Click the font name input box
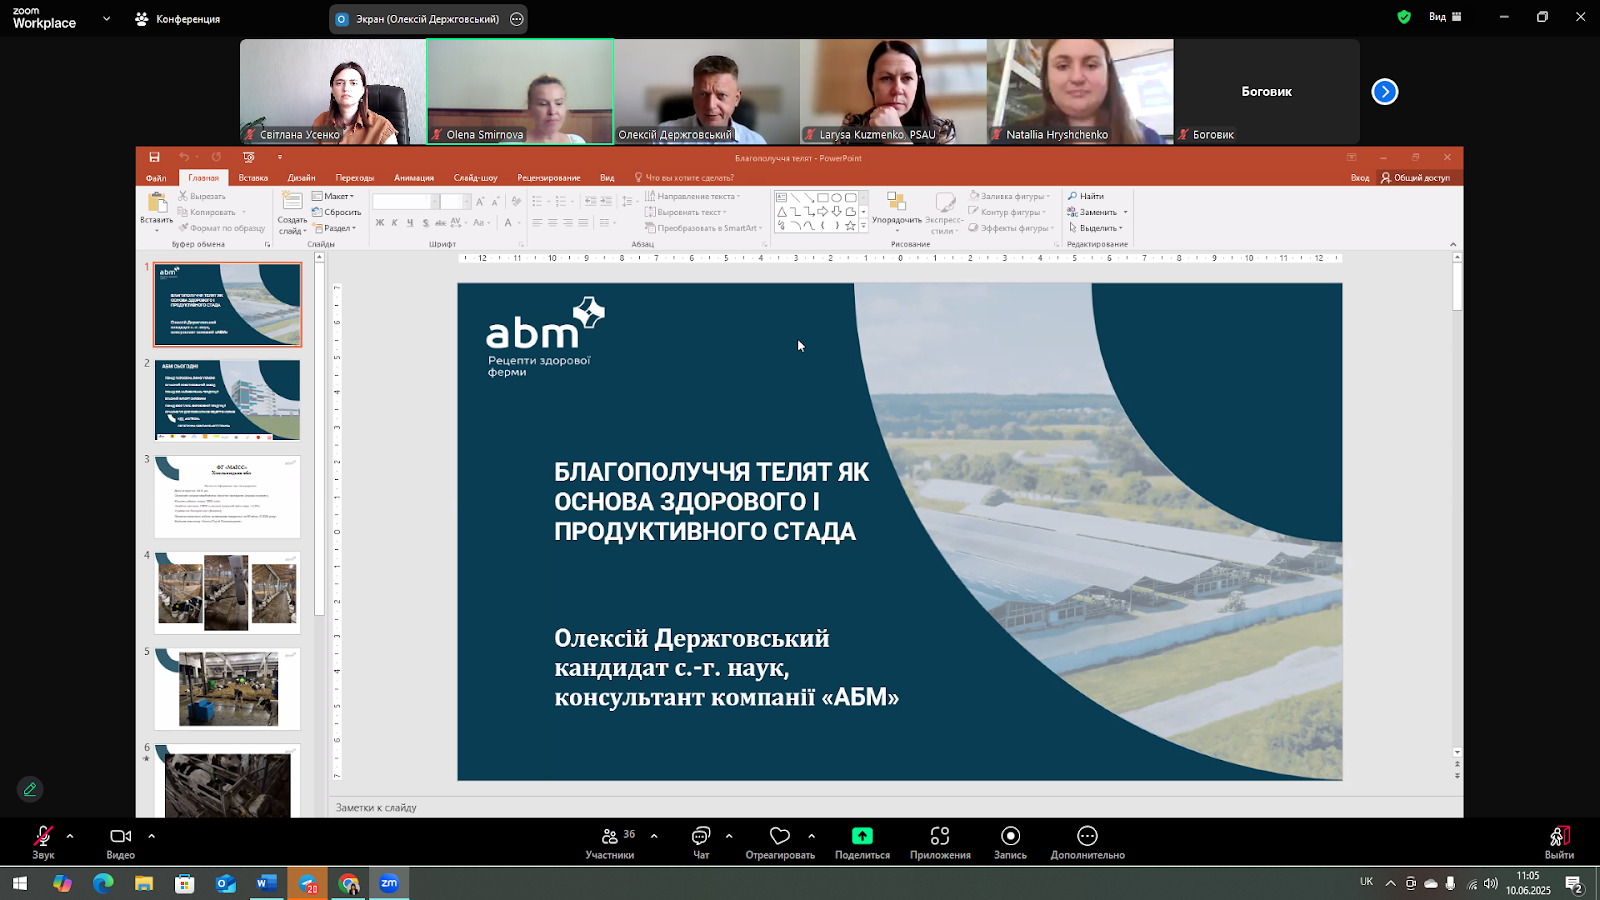The image size is (1600, 900). [404, 201]
